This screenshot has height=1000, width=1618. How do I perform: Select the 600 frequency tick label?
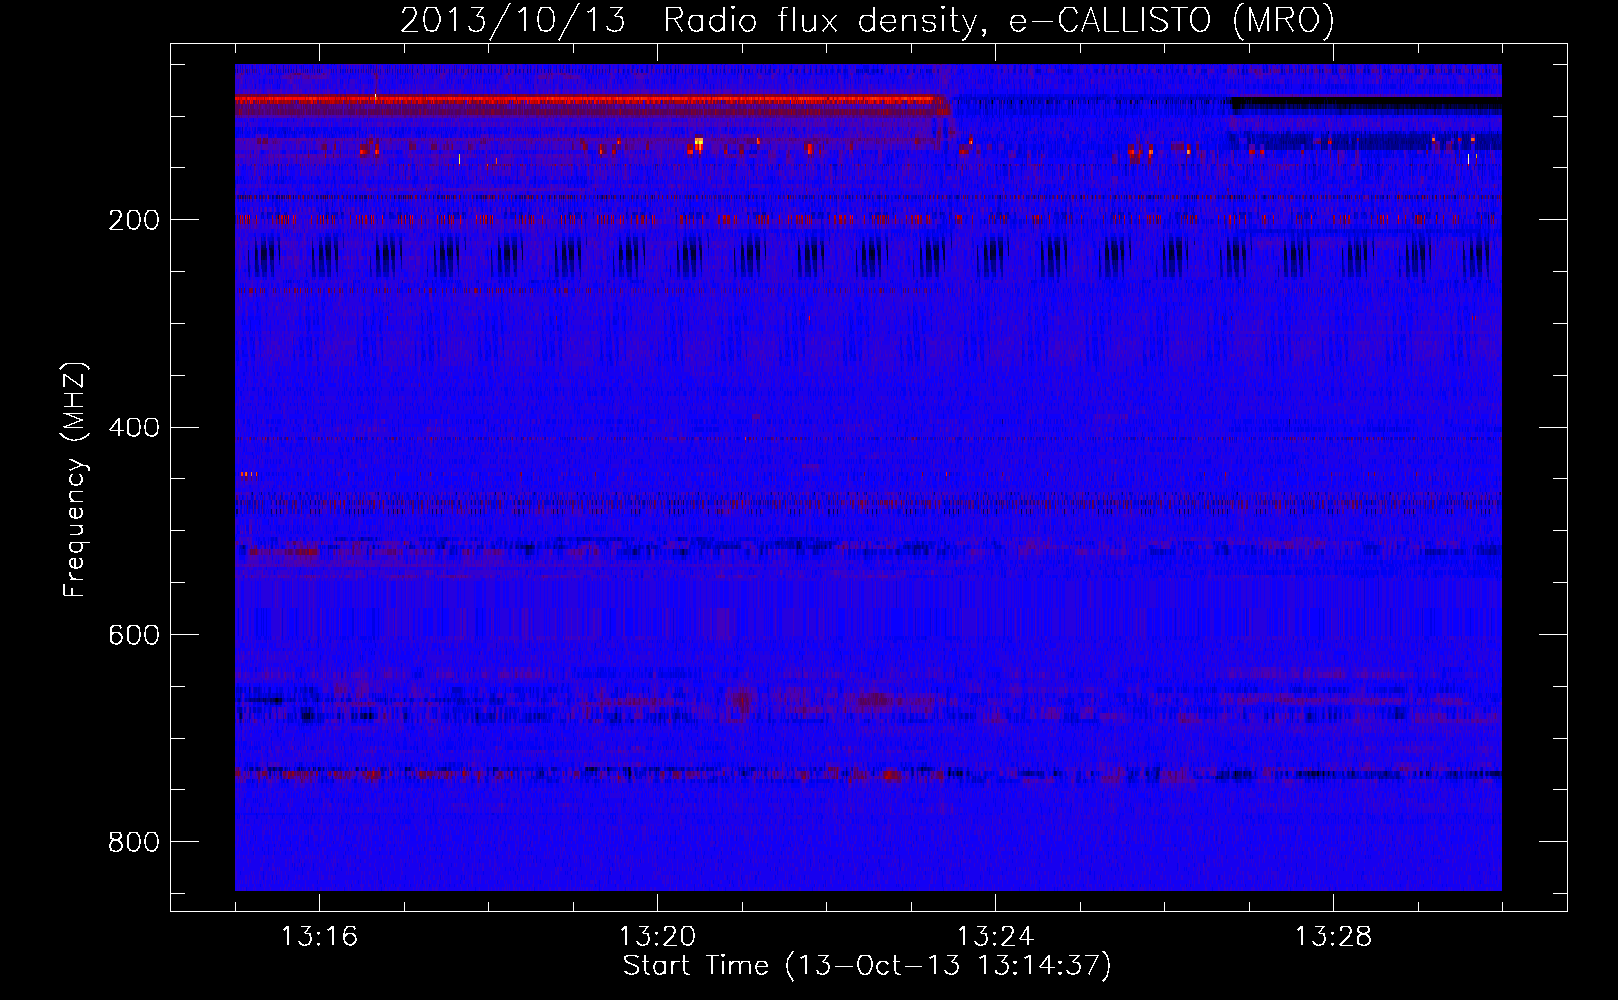[133, 636]
